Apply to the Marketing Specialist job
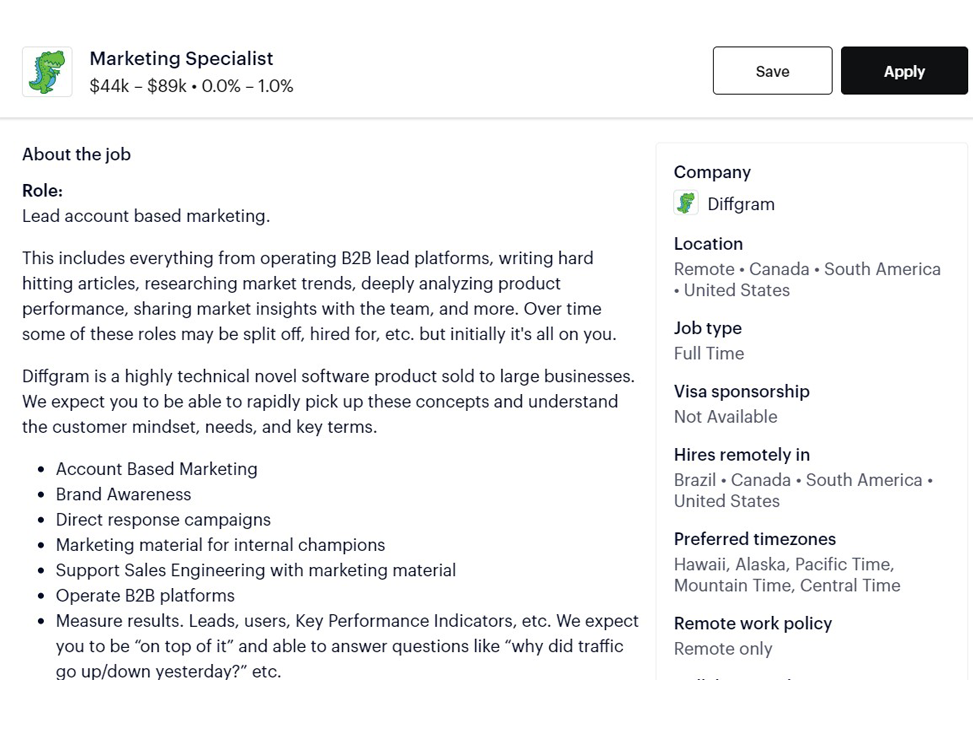The width and height of the screenshot is (973, 743). (904, 71)
